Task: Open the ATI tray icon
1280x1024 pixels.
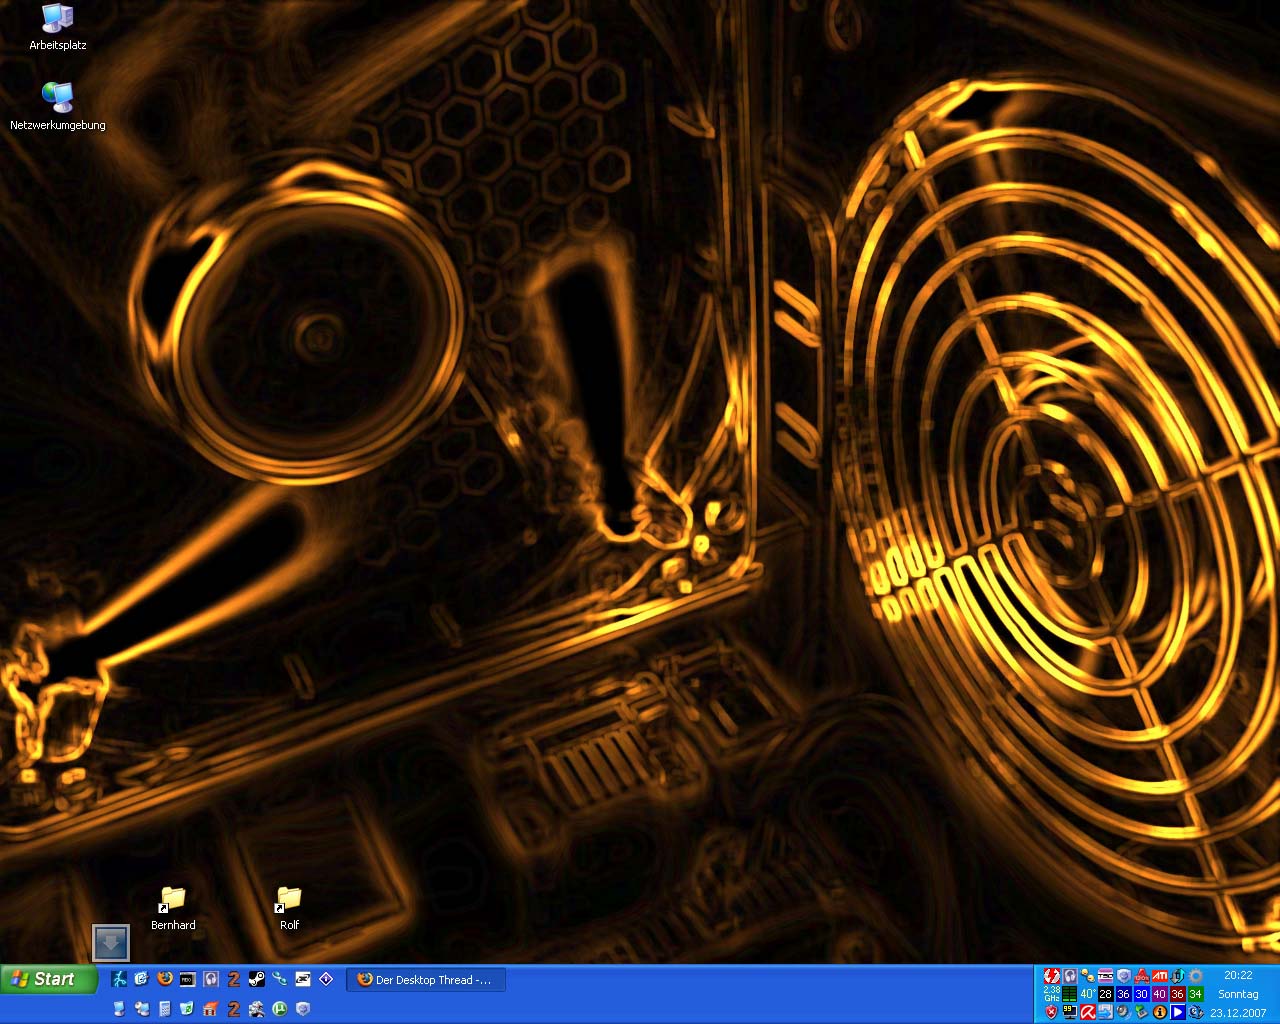Action: point(1160,975)
